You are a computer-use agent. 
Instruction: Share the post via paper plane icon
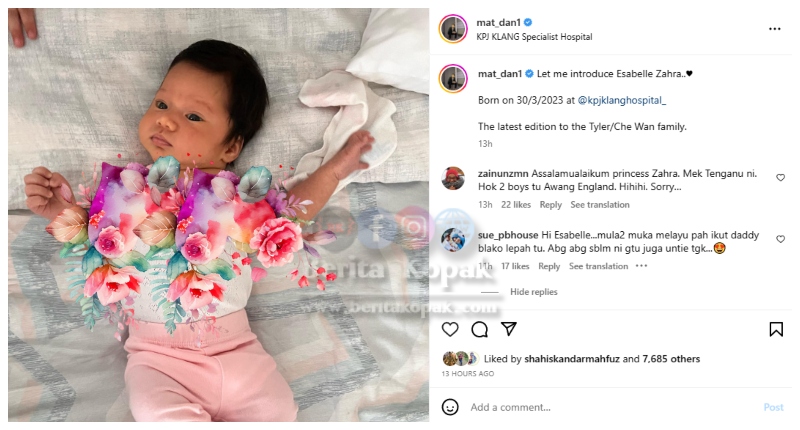click(509, 328)
